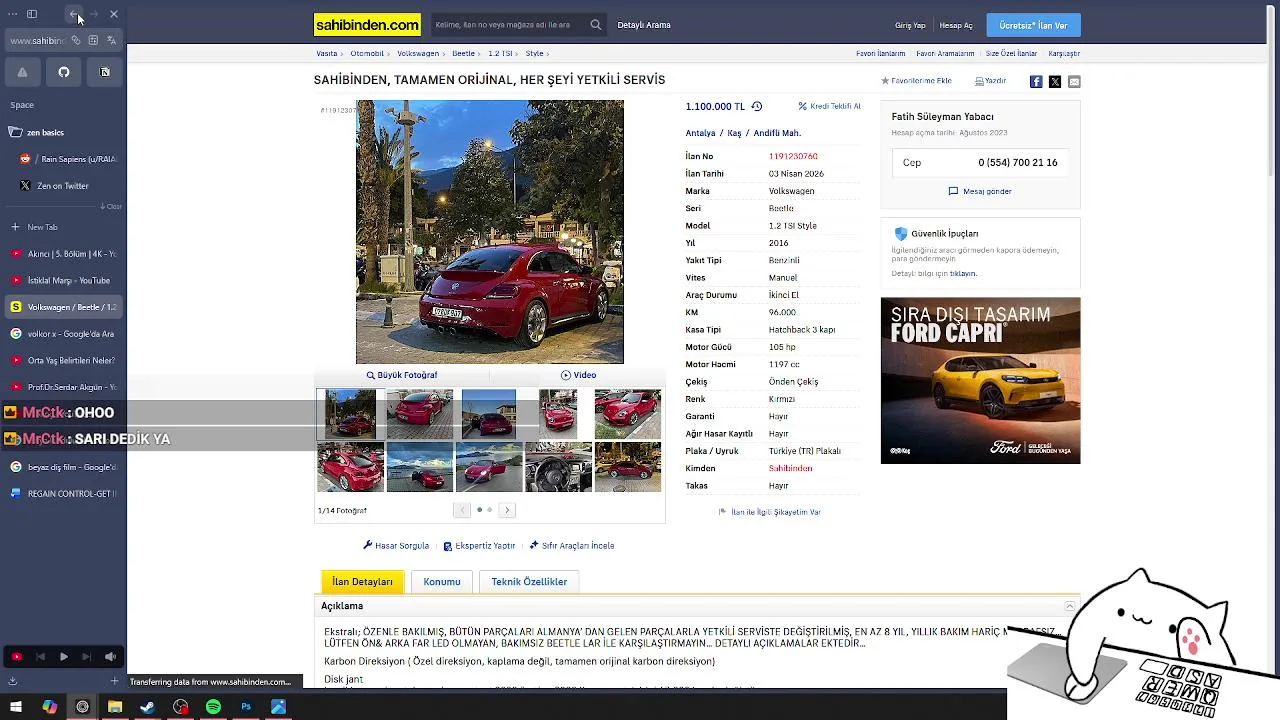The height and width of the screenshot is (720, 1280).
Task: Click Mesaj gönder link
Action: (x=980, y=191)
